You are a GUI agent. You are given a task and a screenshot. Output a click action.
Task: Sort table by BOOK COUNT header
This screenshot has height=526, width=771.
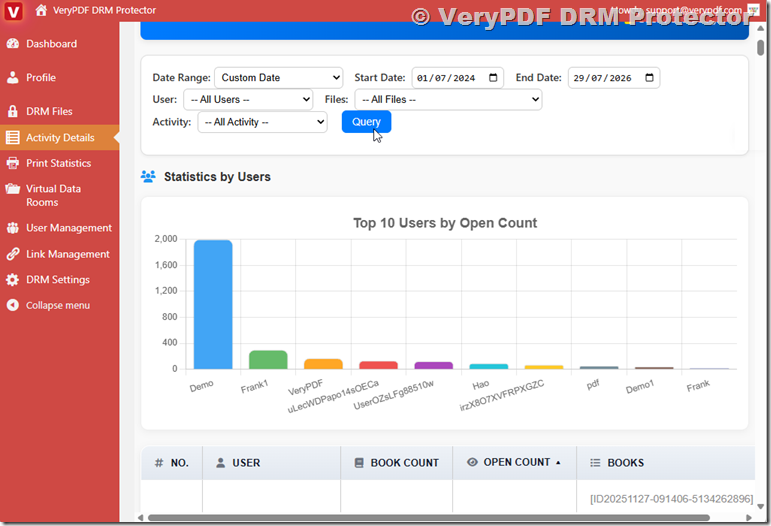pyautogui.click(x=396, y=463)
